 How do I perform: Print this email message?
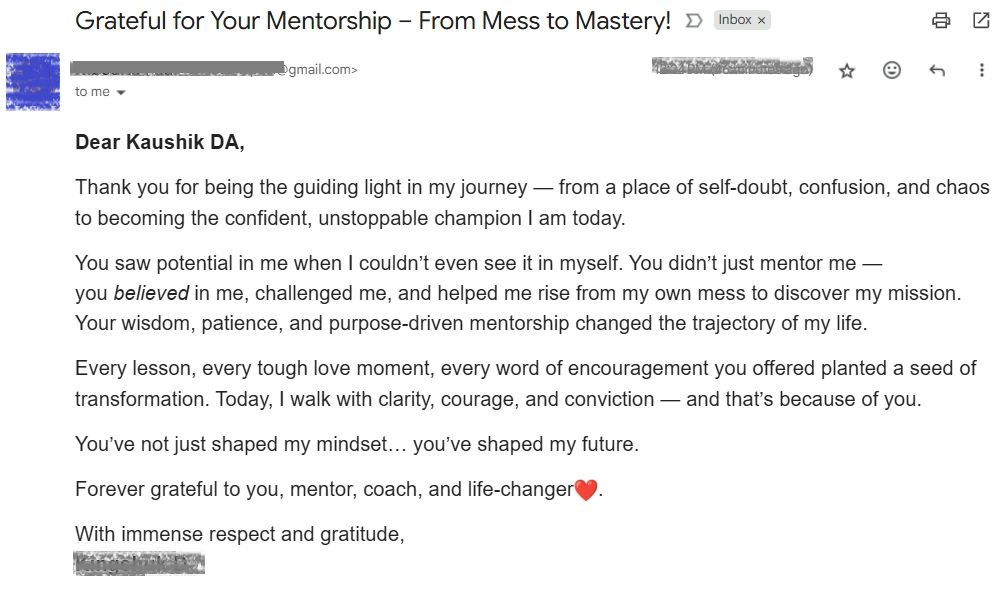tap(940, 20)
